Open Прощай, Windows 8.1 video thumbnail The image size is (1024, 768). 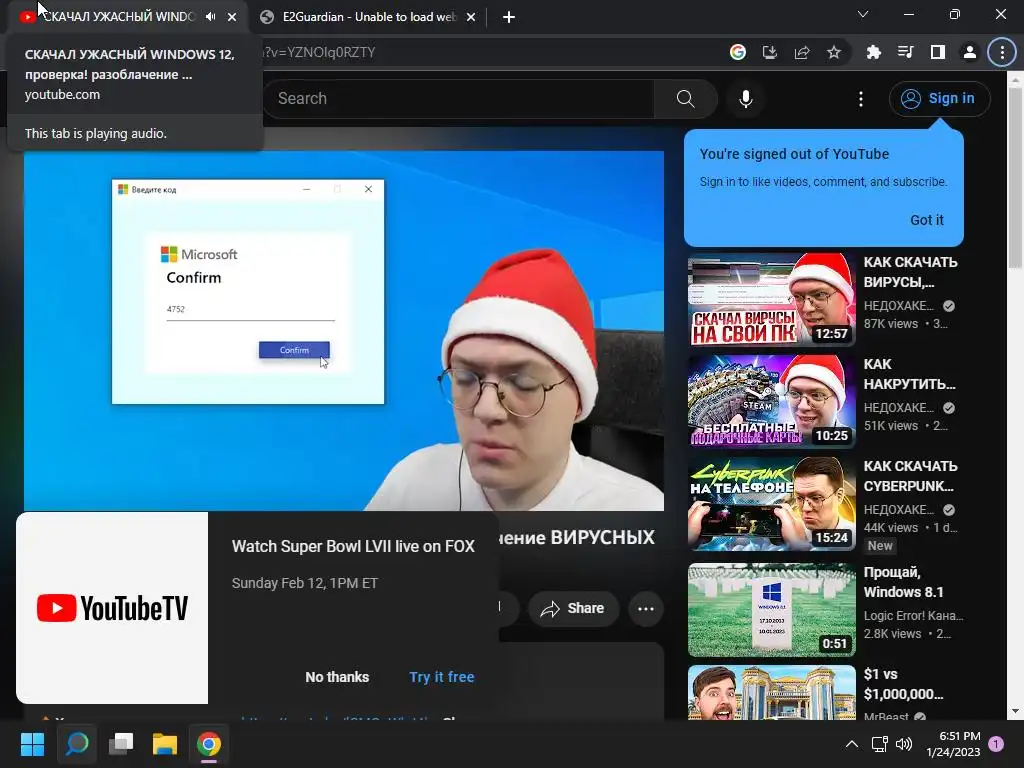(x=772, y=610)
